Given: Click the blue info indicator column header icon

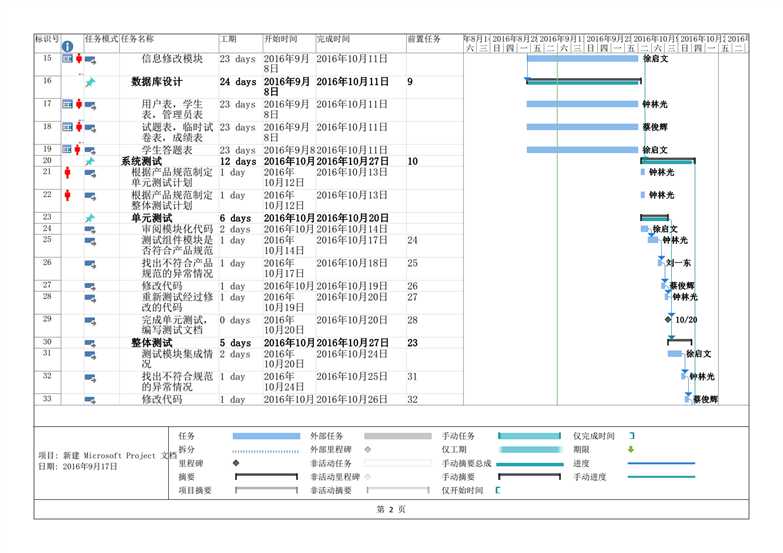Looking at the screenshot, I should click(x=67, y=46).
